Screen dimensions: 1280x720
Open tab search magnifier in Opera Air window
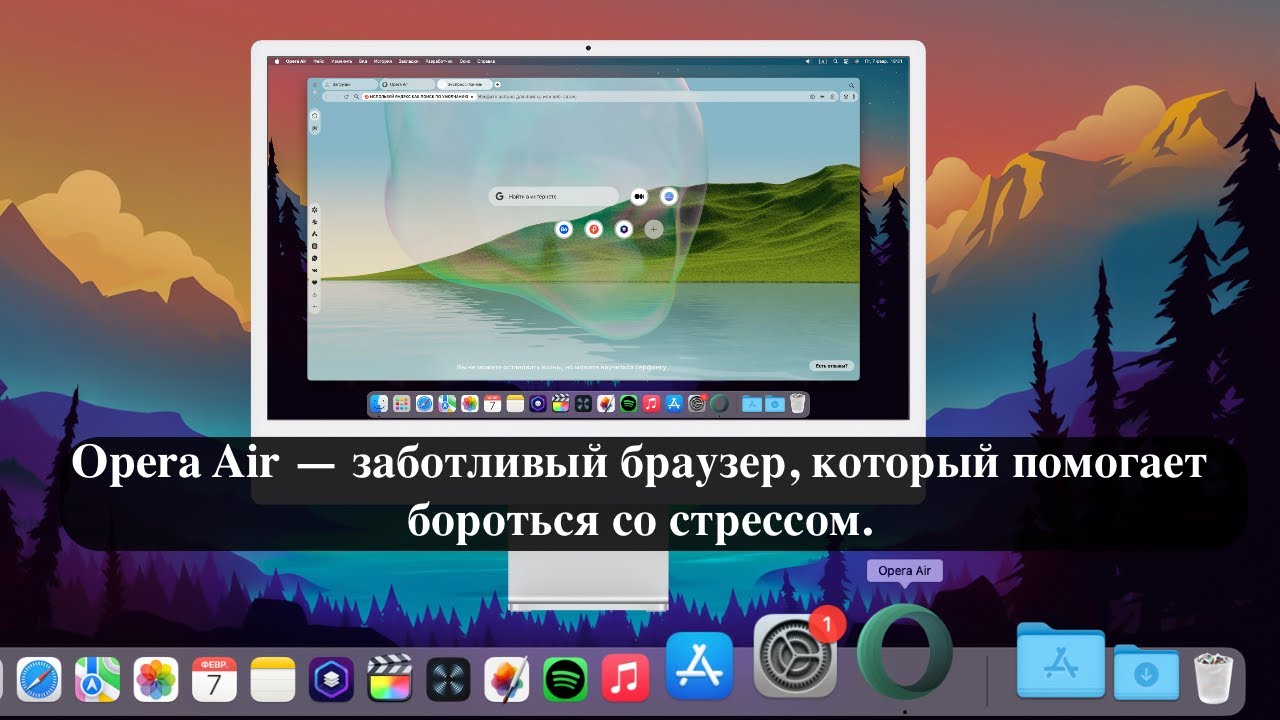pyautogui.click(x=851, y=85)
